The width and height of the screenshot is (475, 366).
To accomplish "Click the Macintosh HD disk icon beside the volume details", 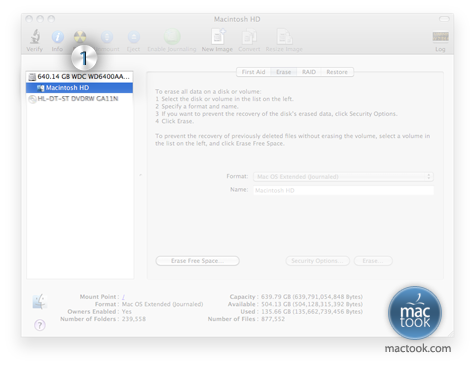I will coord(39,301).
